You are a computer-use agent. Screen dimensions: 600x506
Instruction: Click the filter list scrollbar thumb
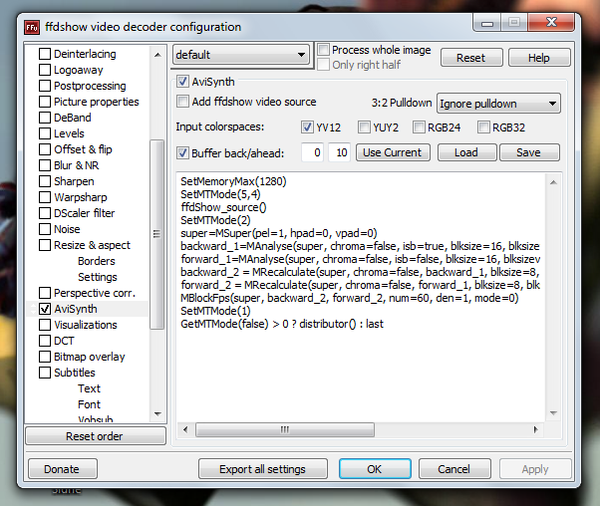157,235
